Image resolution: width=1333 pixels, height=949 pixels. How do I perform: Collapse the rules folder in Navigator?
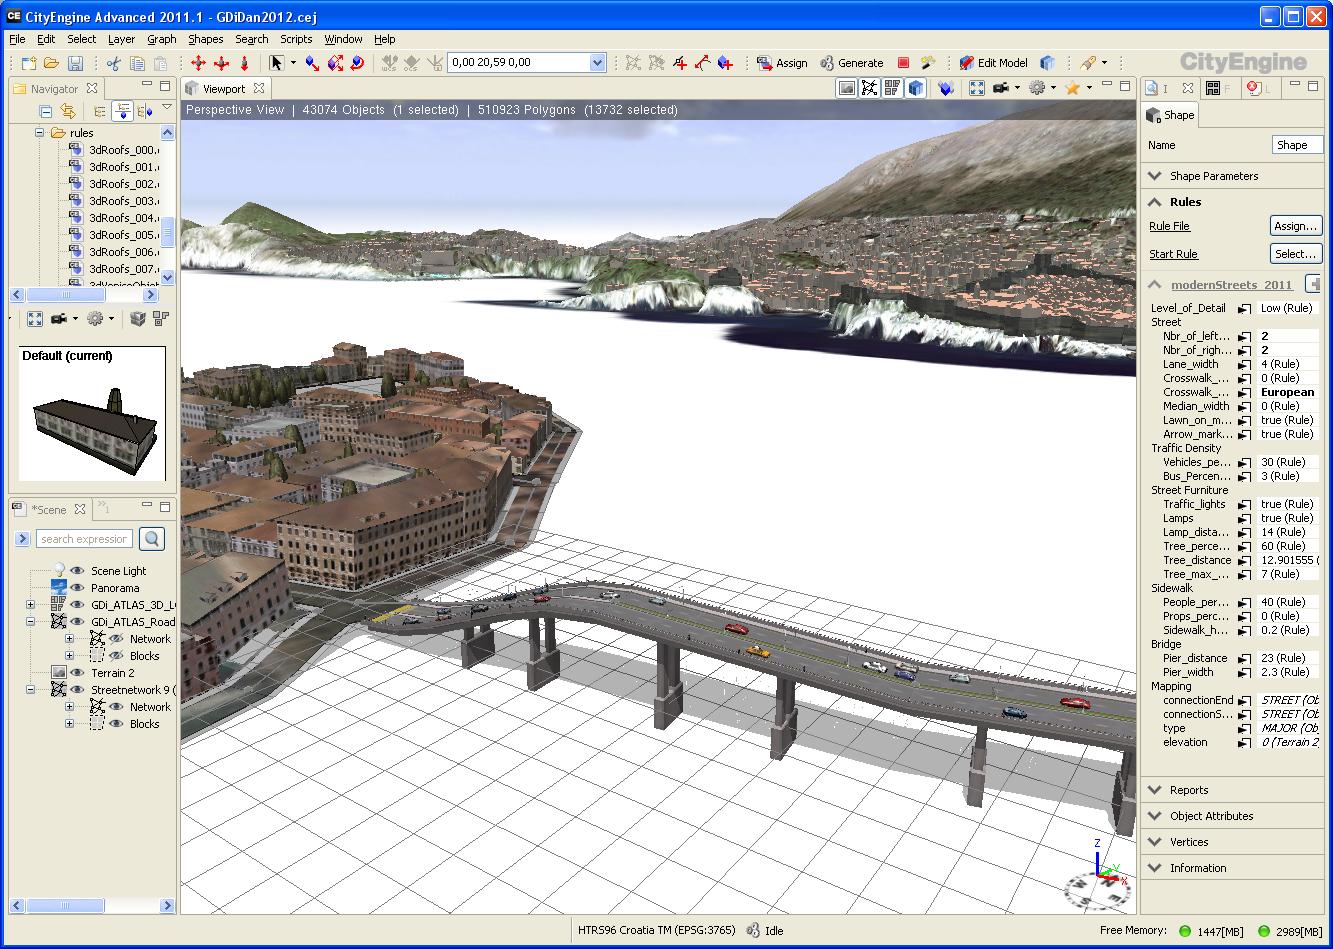(x=40, y=133)
